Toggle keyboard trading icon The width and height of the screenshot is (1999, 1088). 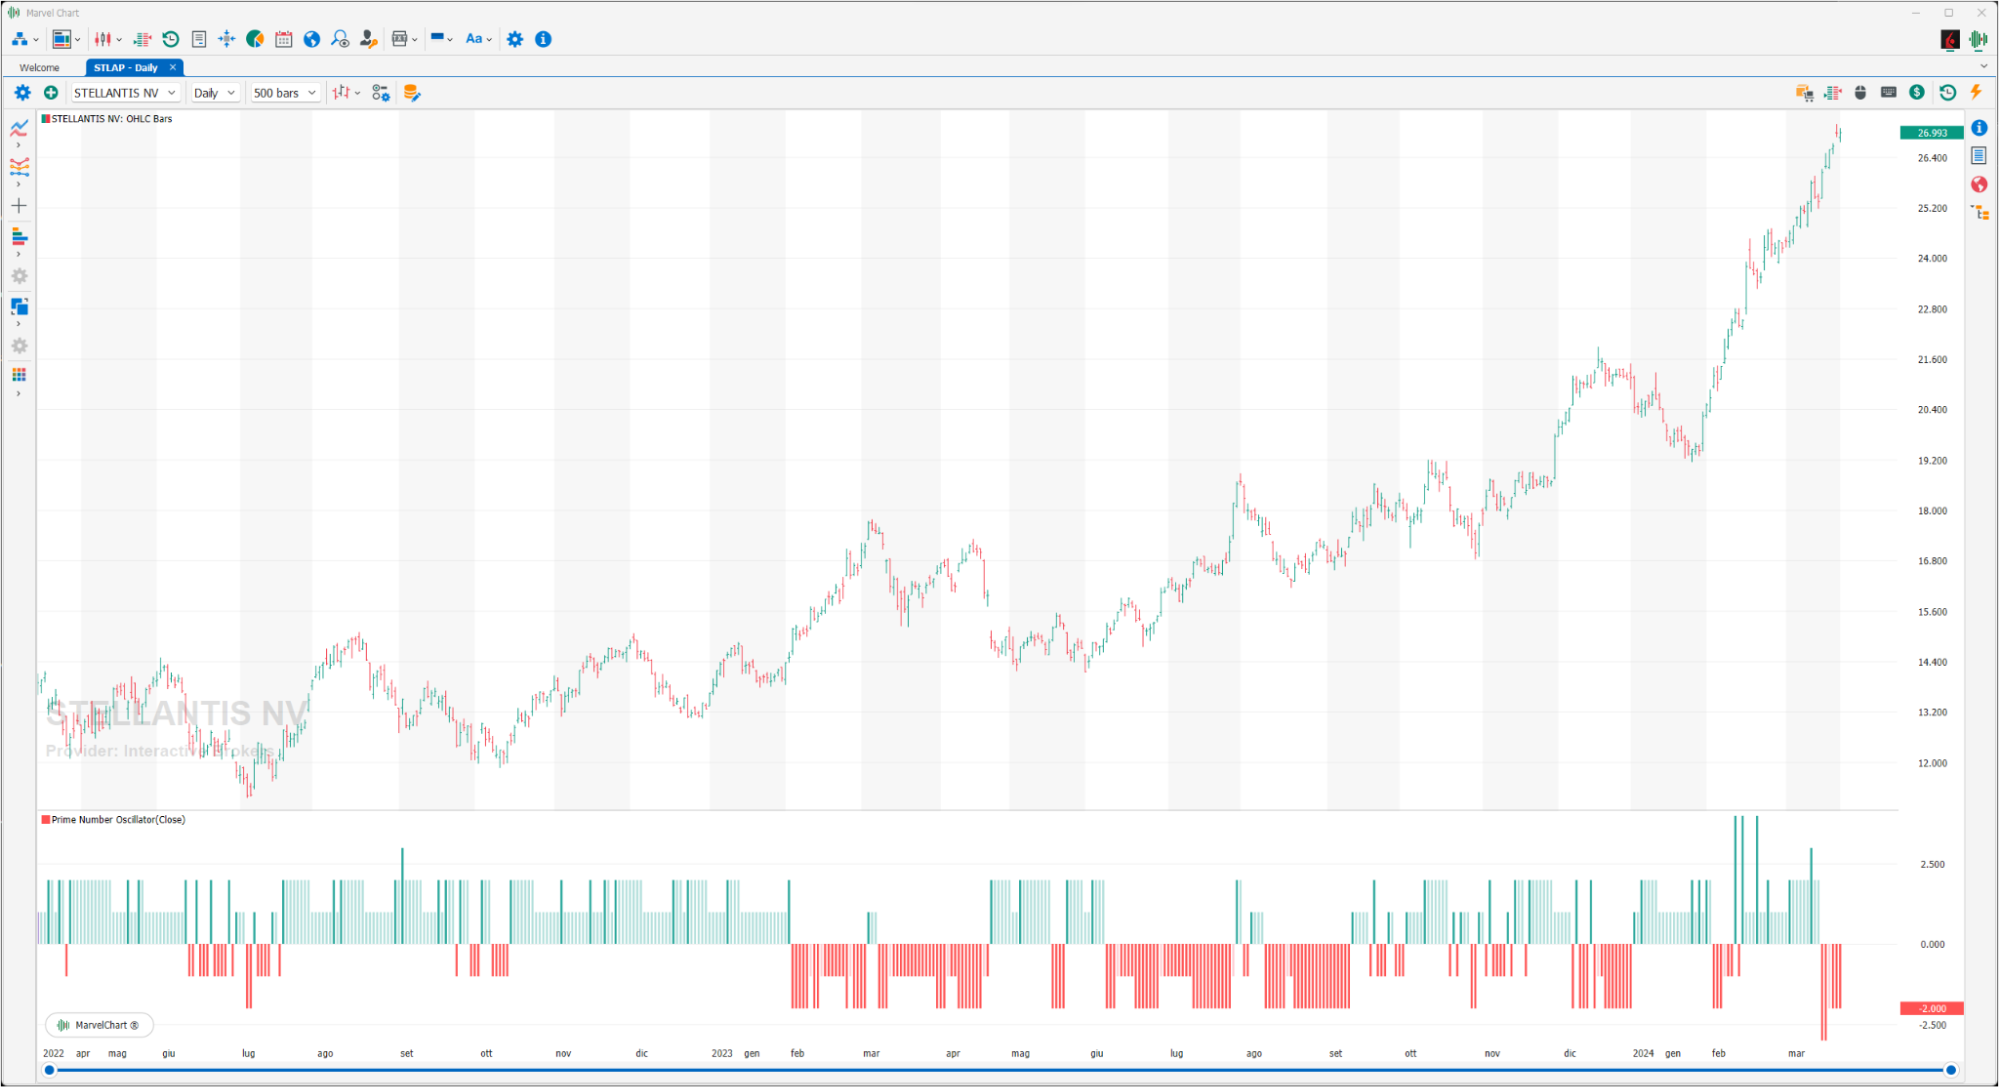(1889, 92)
